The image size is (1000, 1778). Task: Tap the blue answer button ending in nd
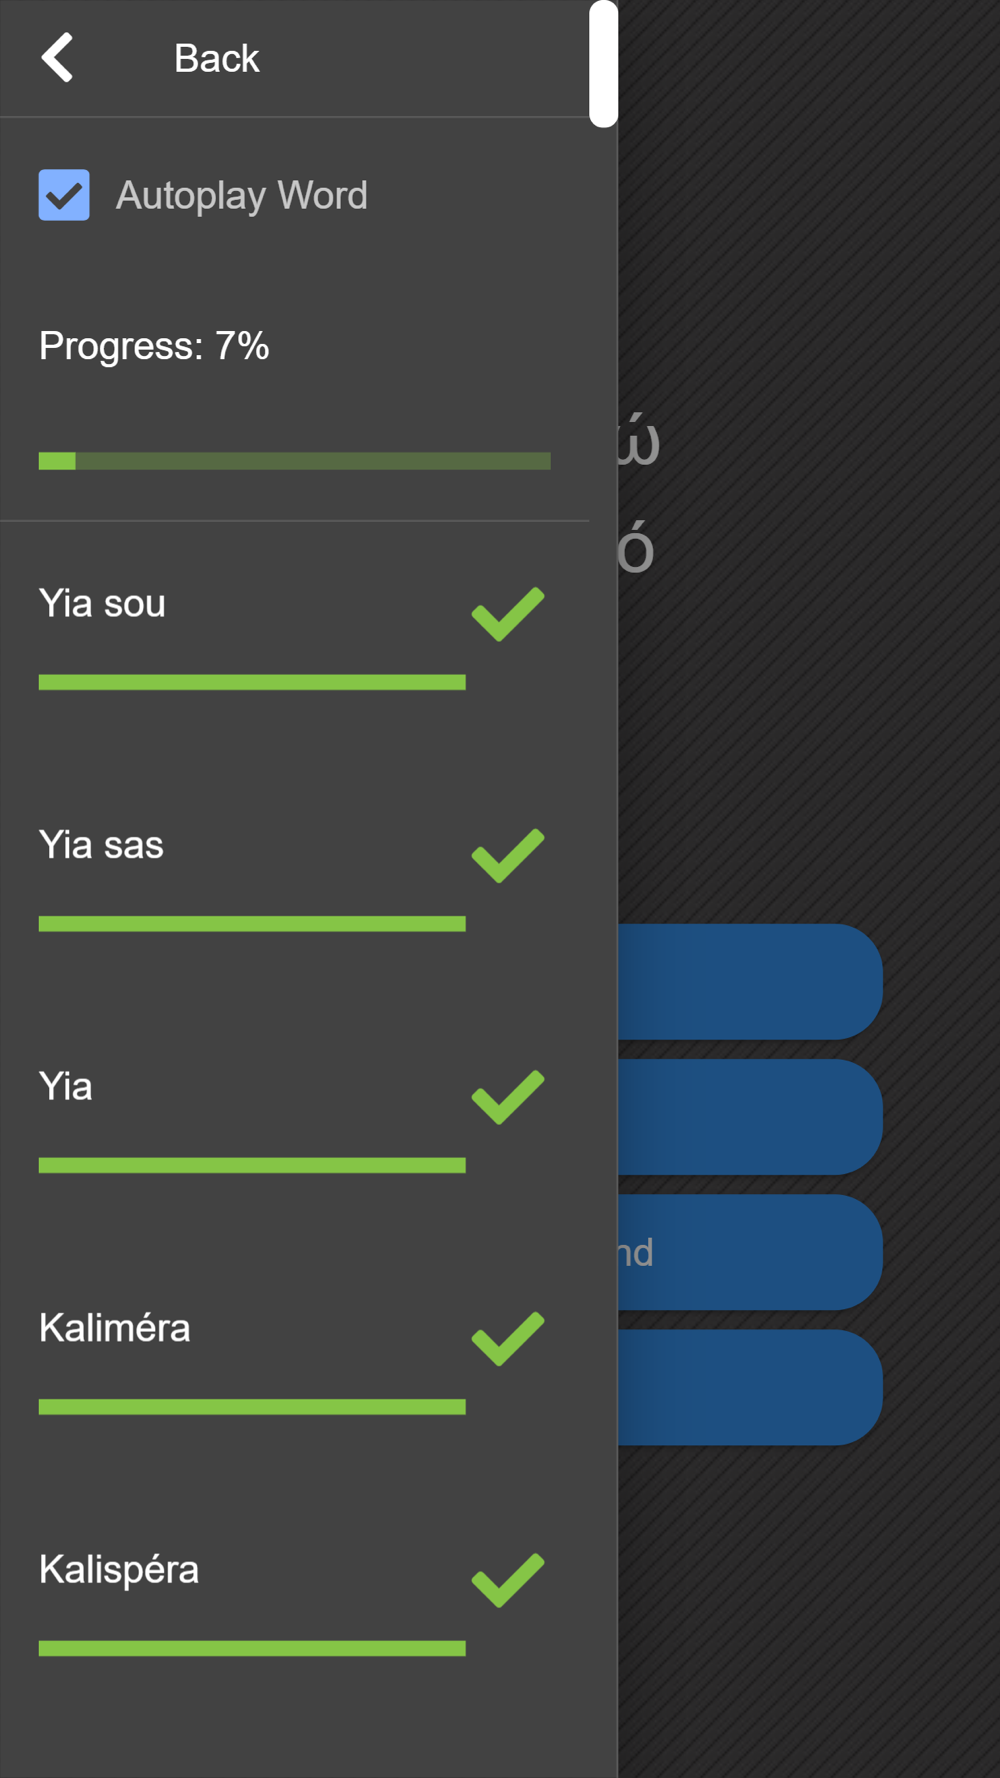click(750, 1252)
